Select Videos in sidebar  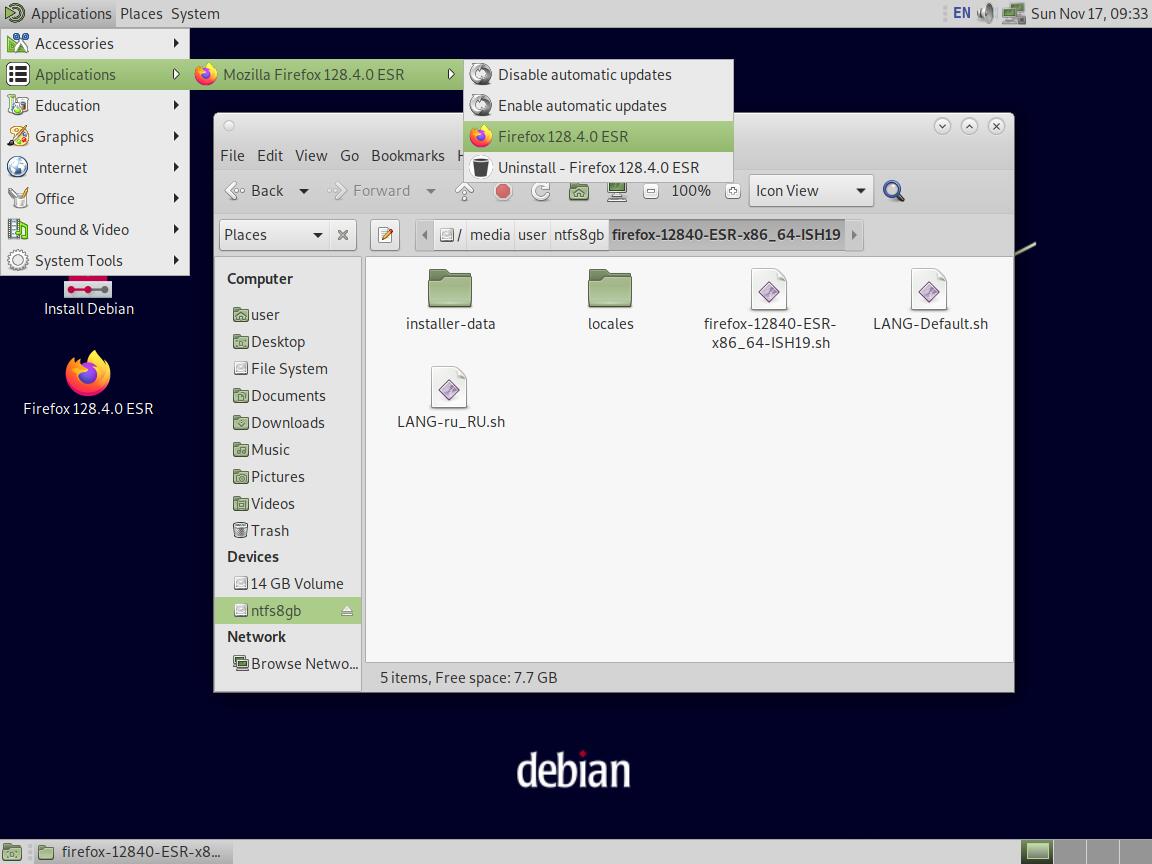click(x=287, y=503)
